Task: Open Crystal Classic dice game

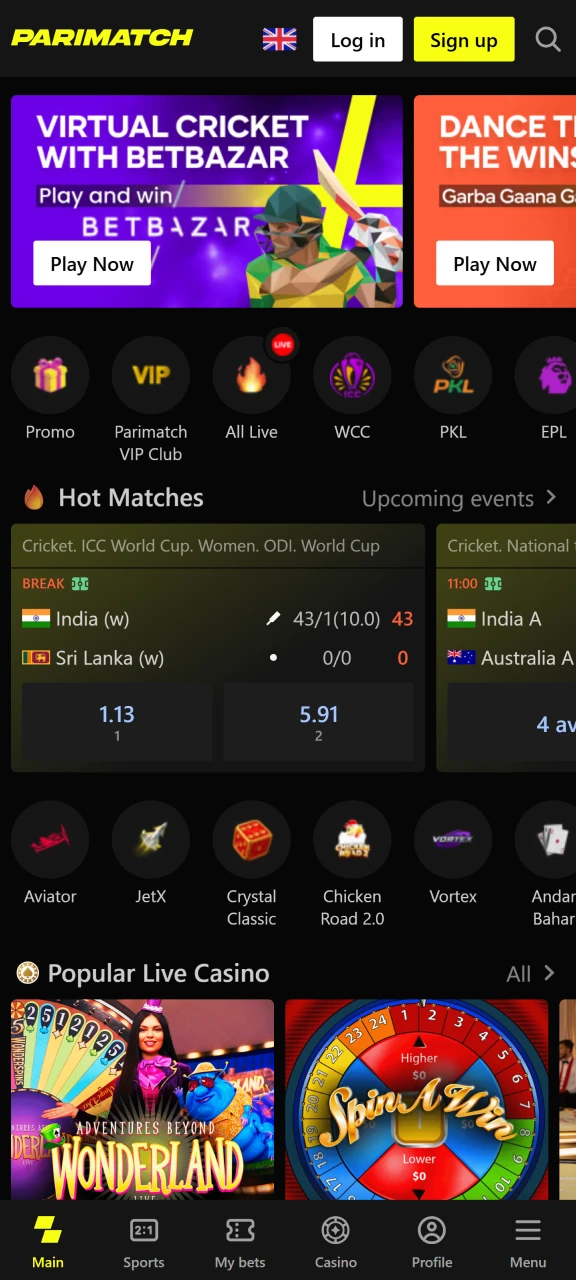Action: click(x=252, y=840)
